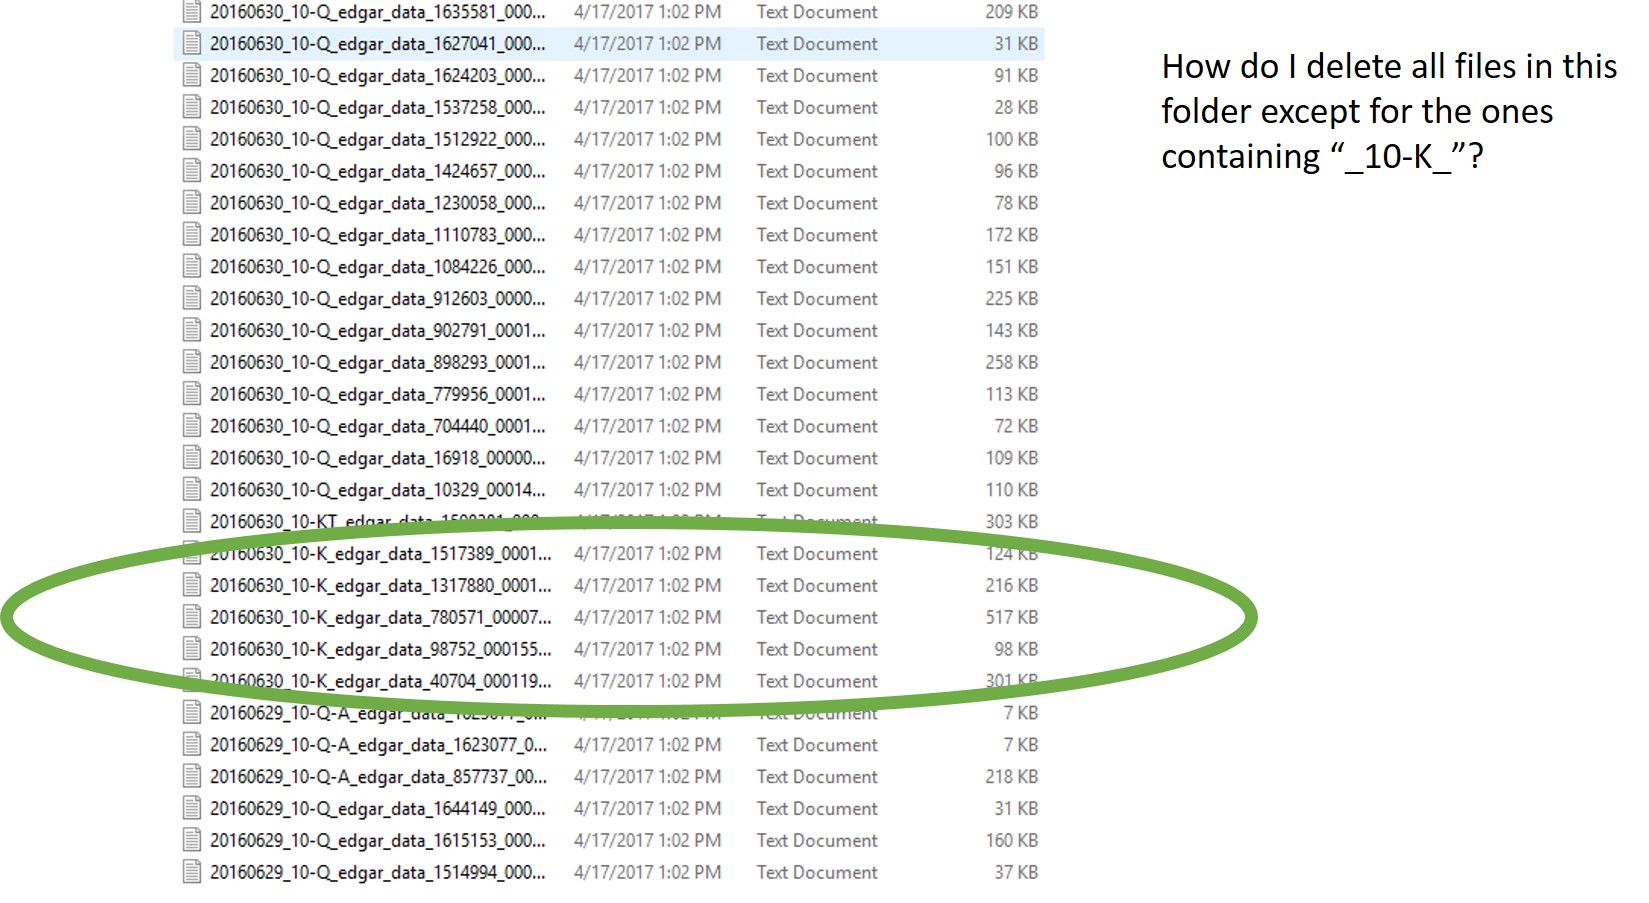Click the icon next to 10-Q edgar_data_10329
The height and width of the screenshot is (903, 1649).
191,490
